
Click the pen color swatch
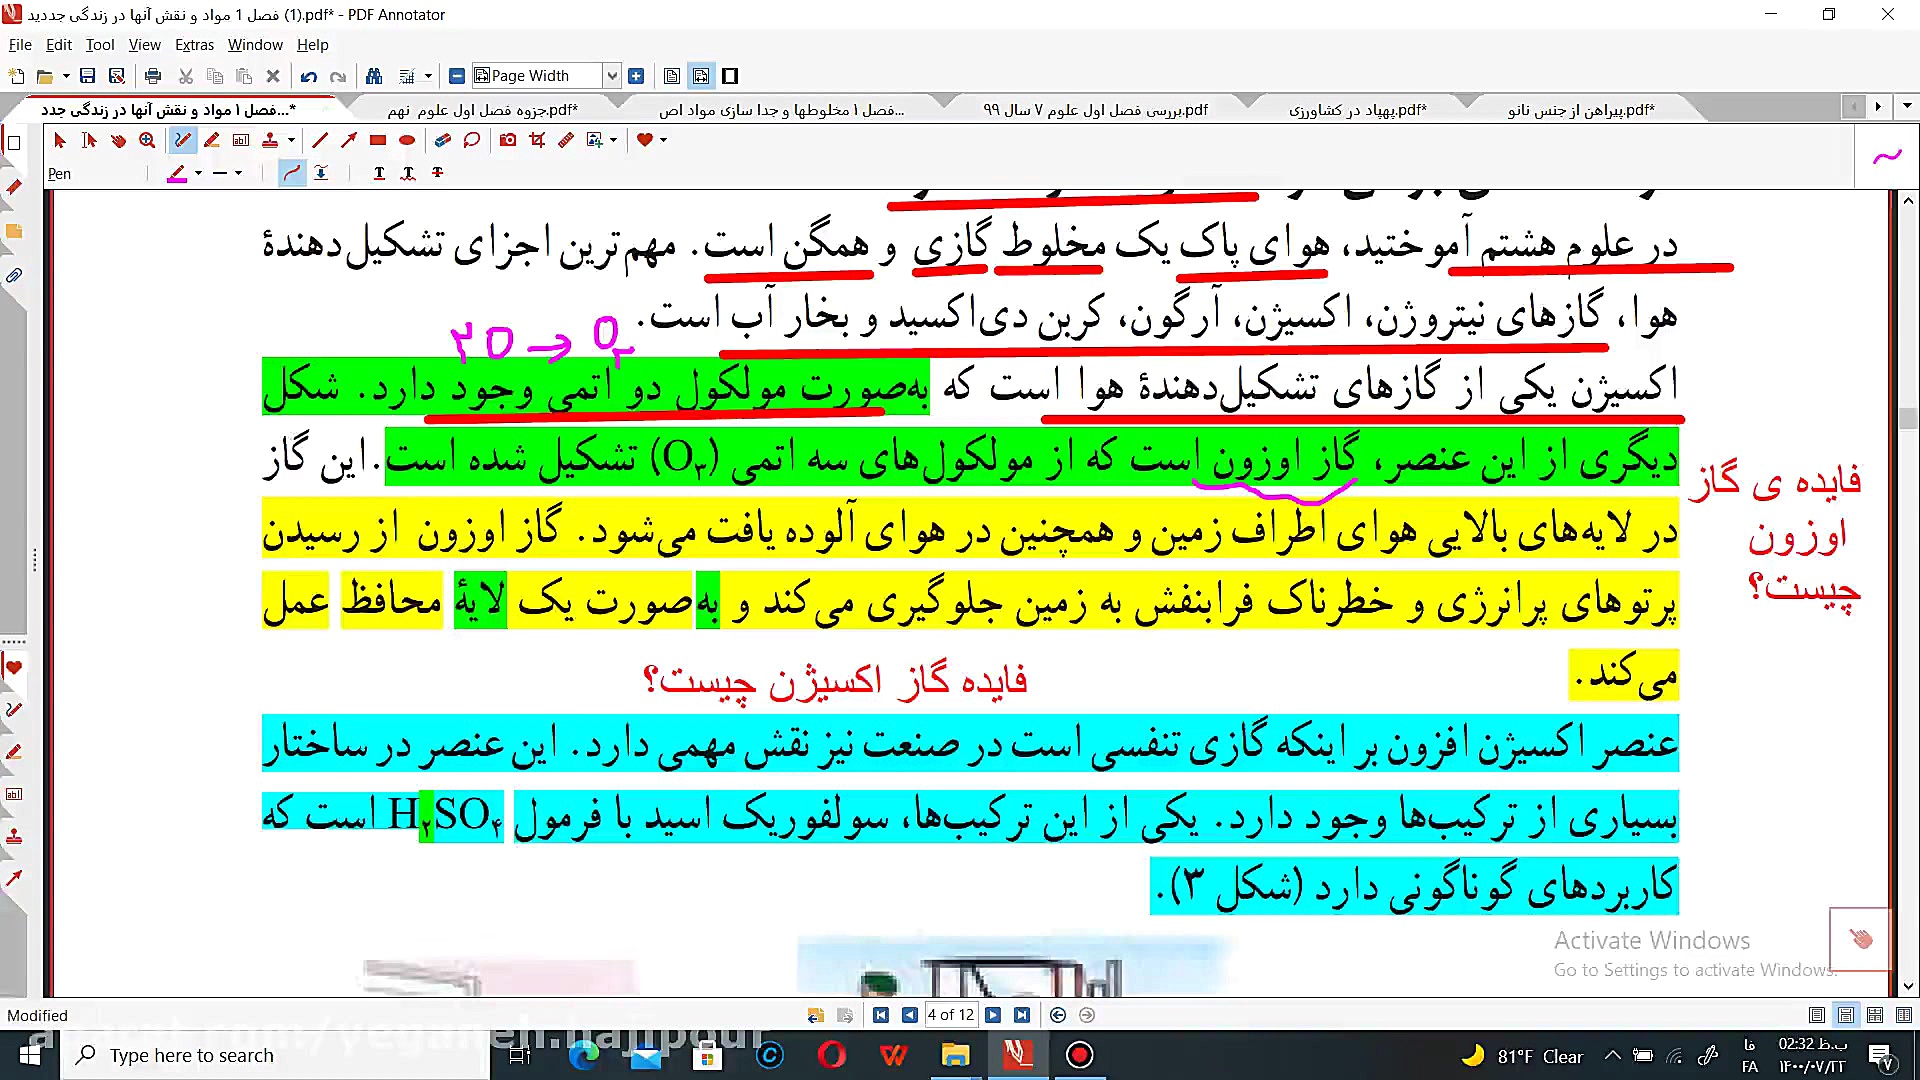[x=177, y=173]
